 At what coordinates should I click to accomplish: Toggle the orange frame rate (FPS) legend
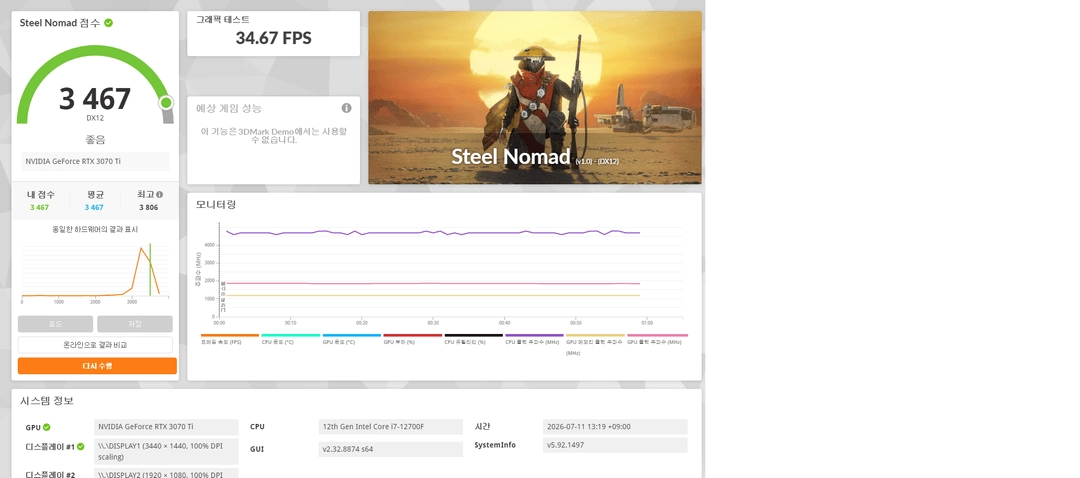click(x=230, y=339)
